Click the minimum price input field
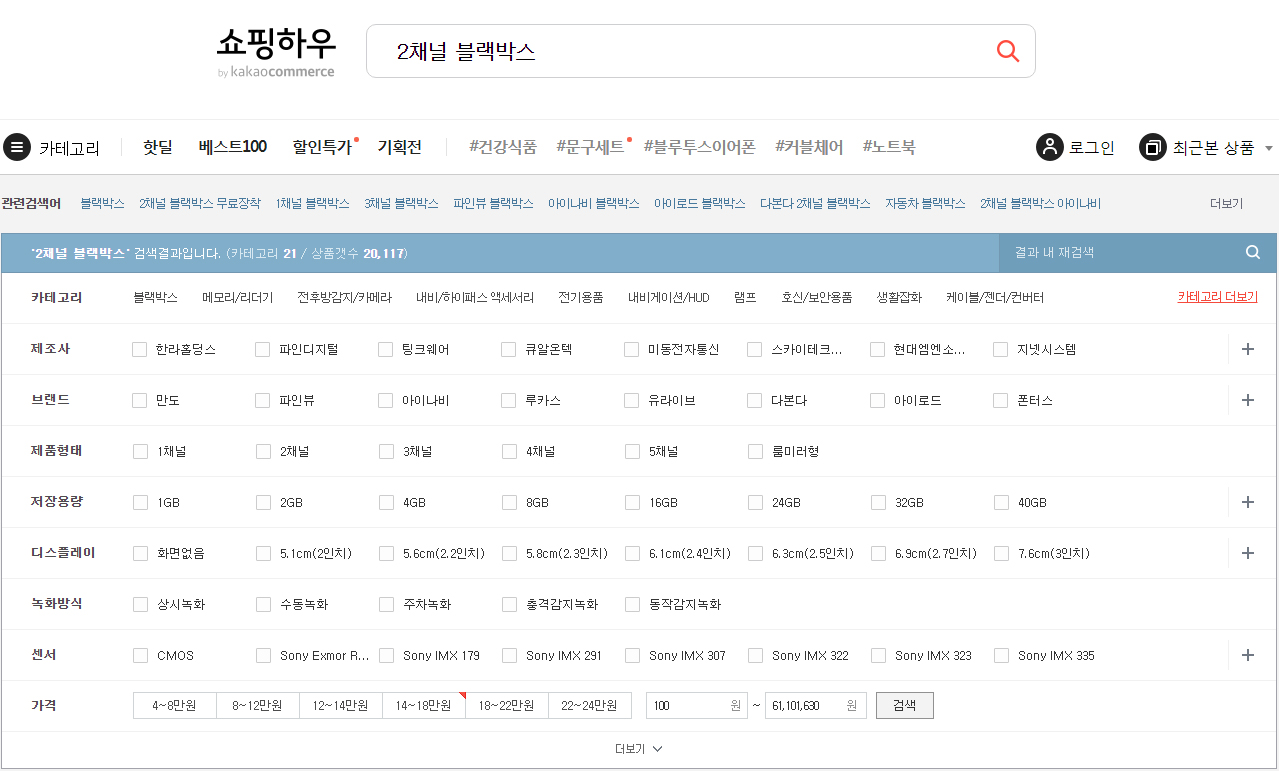Image resolution: width=1279 pixels, height=771 pixels. pos(697,705)
